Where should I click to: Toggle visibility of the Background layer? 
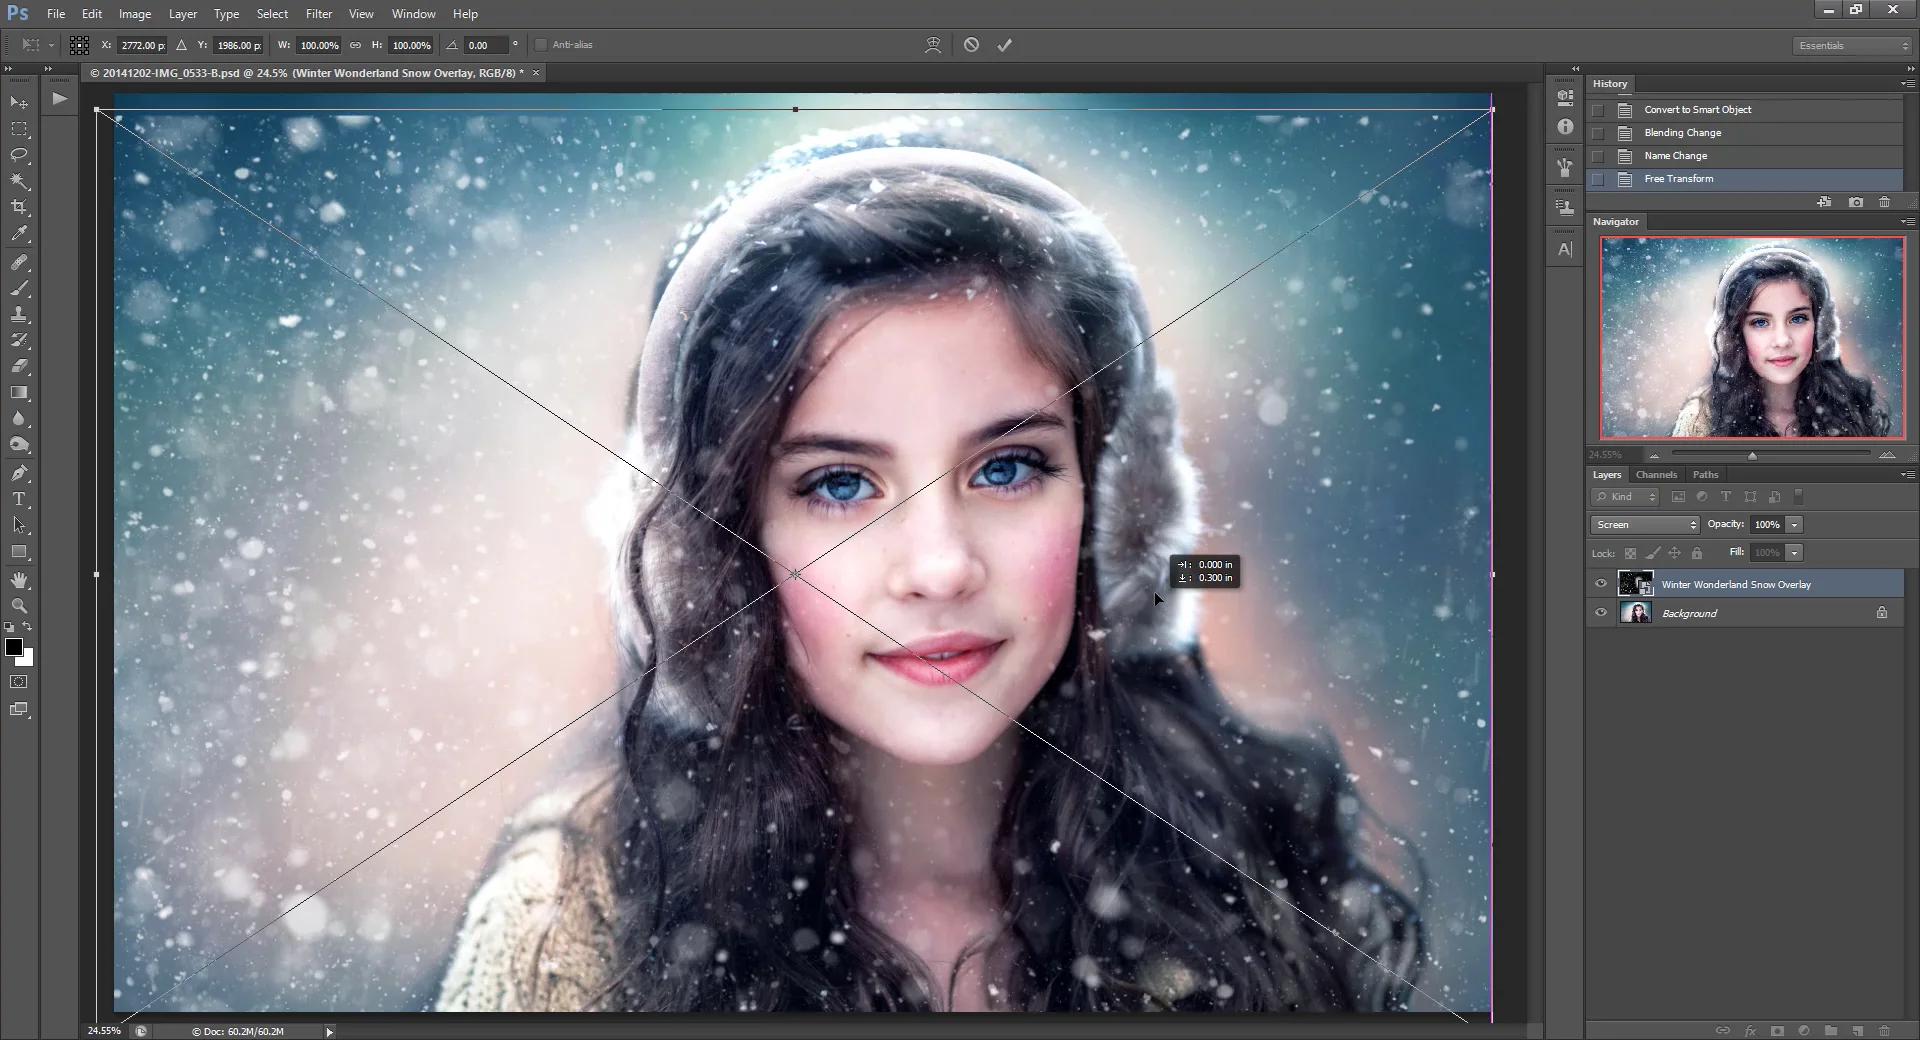click(1600, 613)
